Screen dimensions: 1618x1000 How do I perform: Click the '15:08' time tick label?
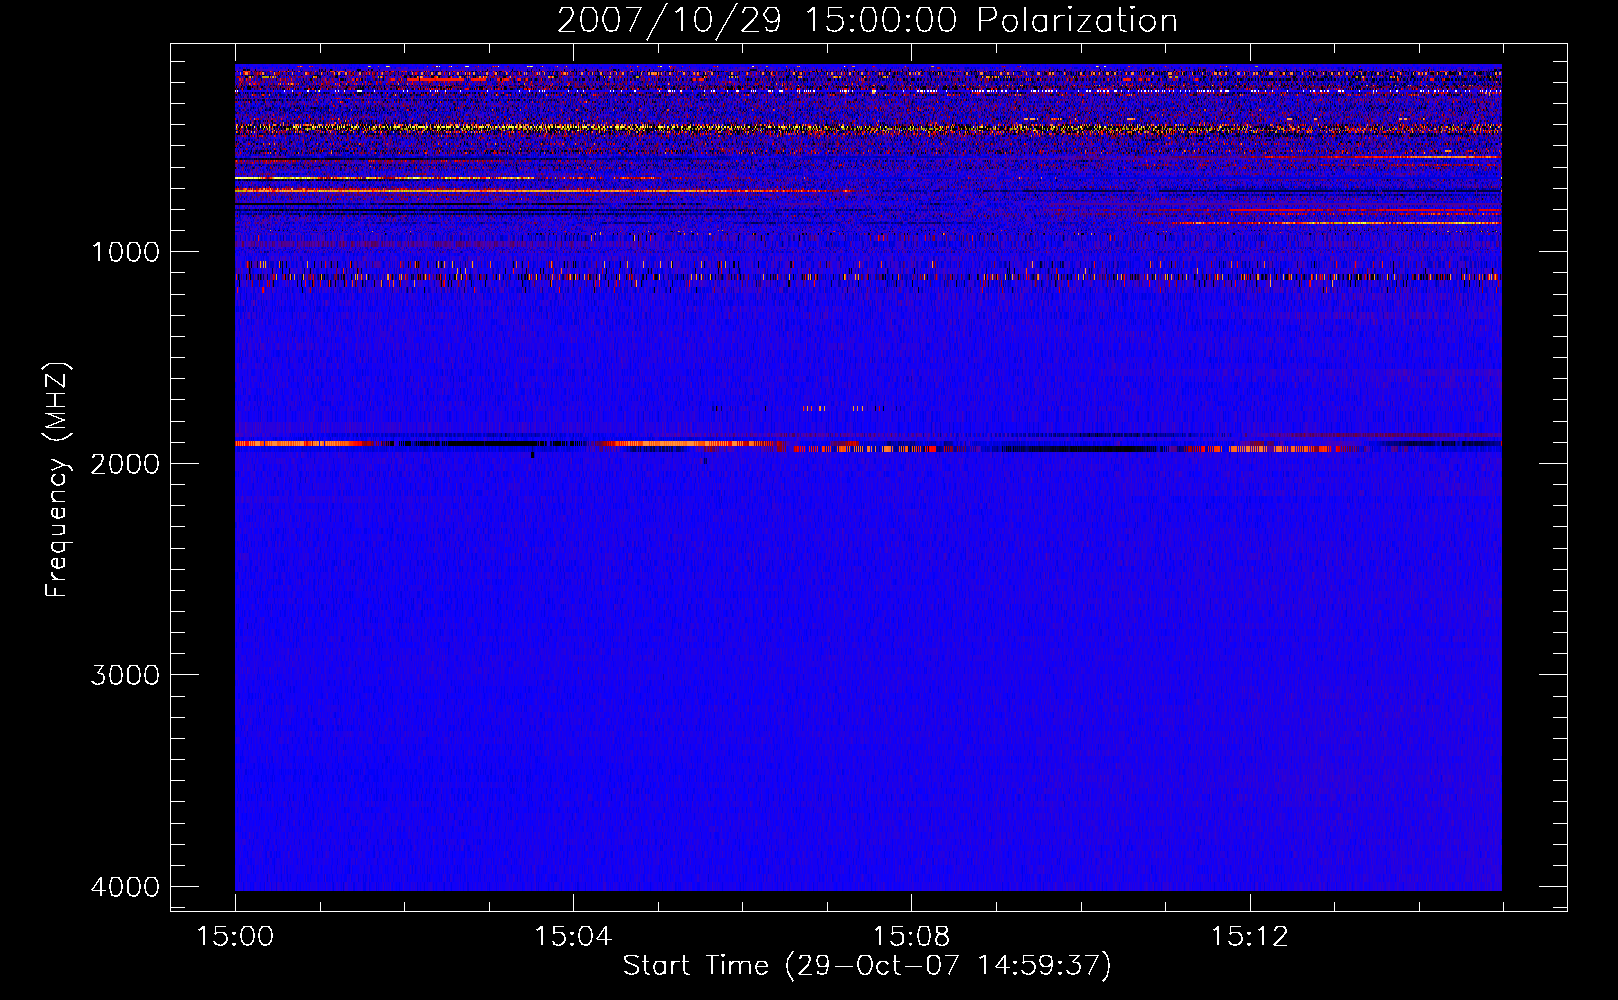(x=911, y=937)
